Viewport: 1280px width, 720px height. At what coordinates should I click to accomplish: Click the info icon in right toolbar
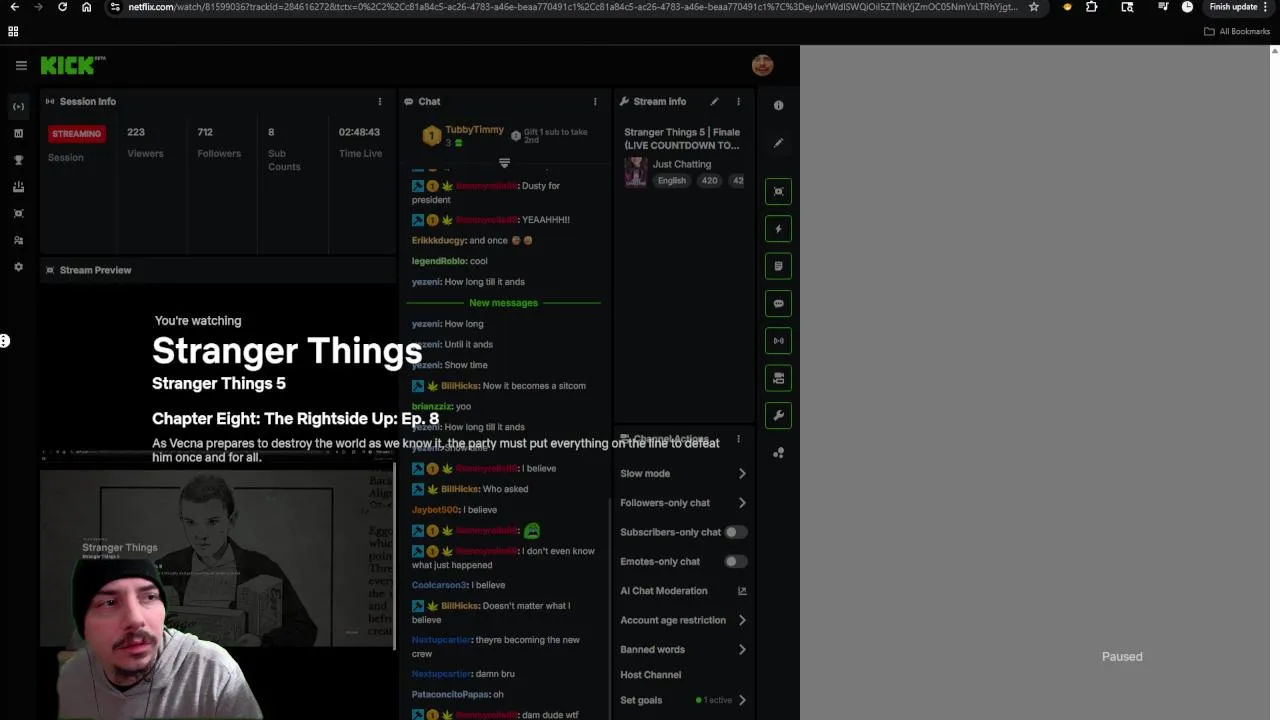point(778,105)
